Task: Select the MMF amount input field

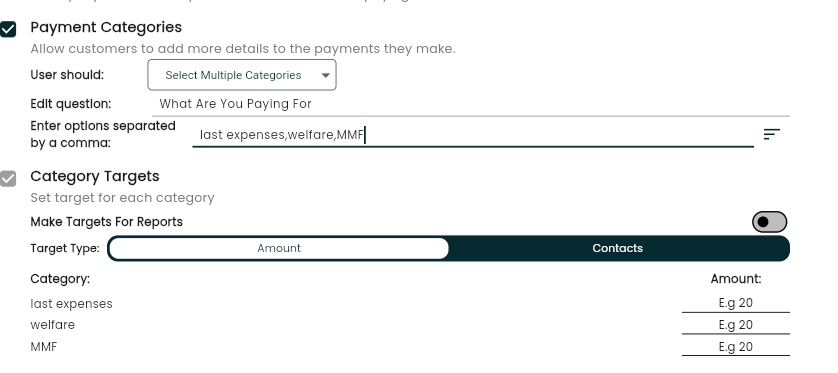Action: pos(735,347)
